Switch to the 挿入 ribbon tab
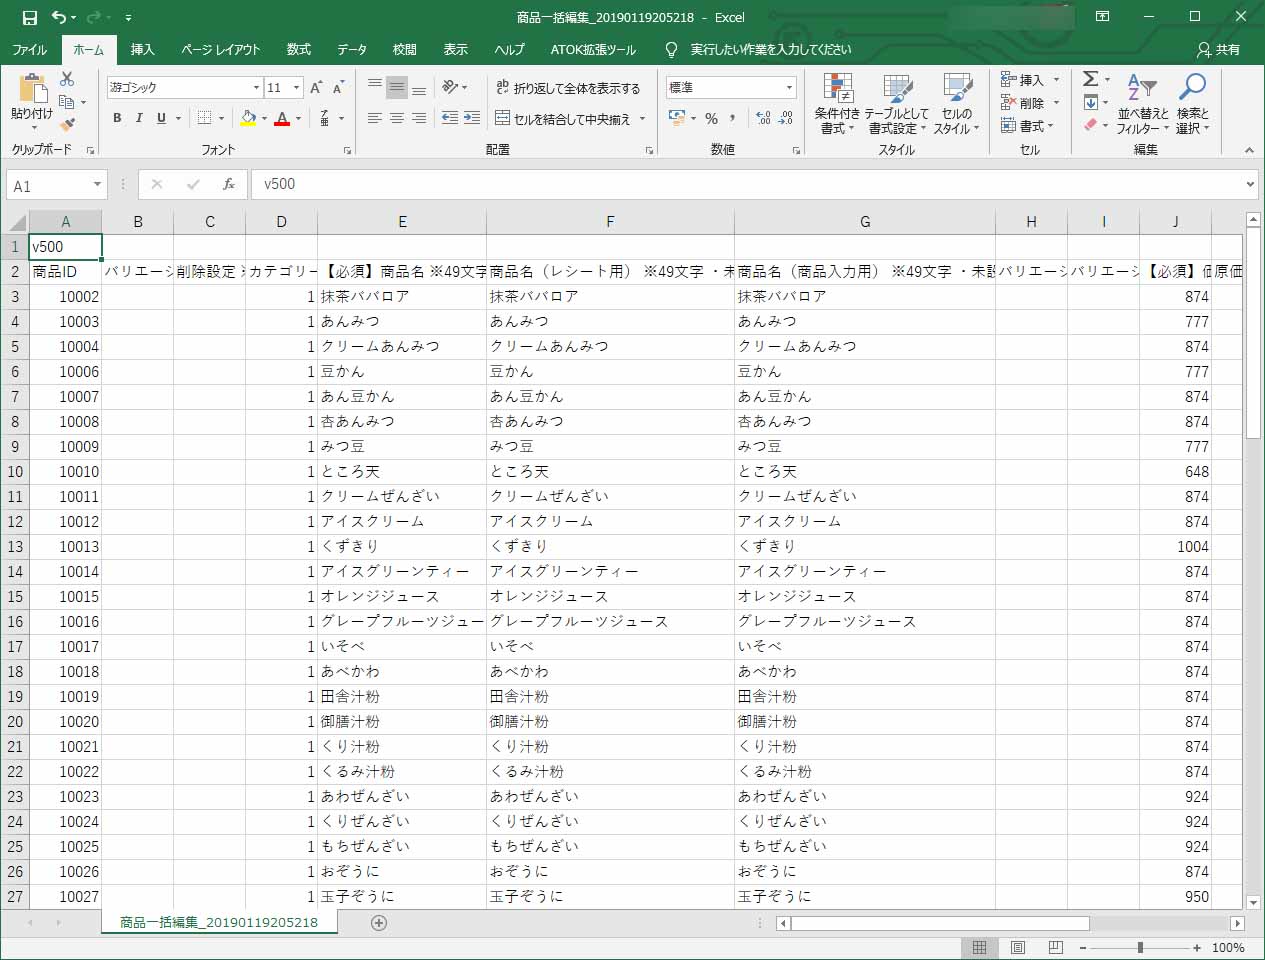Viewport: 1265px width, 960px height. [143, 48]
